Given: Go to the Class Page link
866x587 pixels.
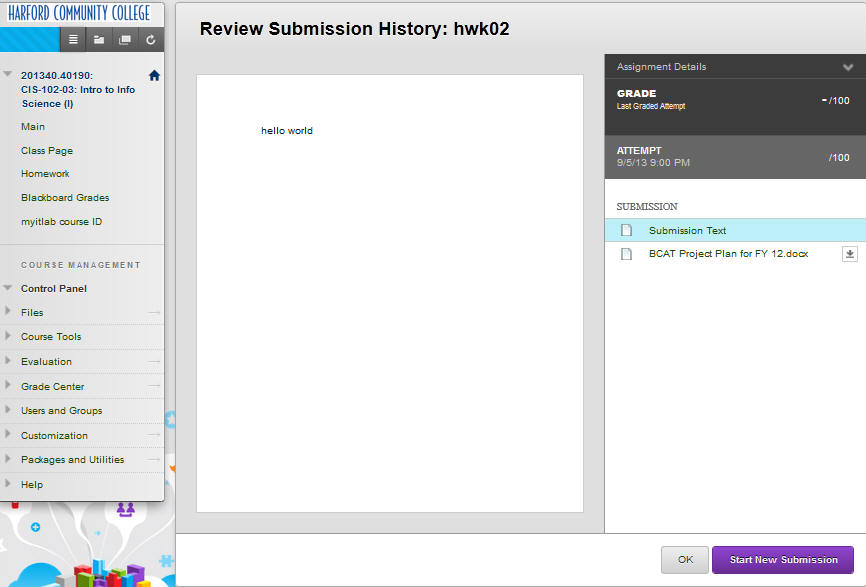Looking at the screenshot, I should 47,151.
